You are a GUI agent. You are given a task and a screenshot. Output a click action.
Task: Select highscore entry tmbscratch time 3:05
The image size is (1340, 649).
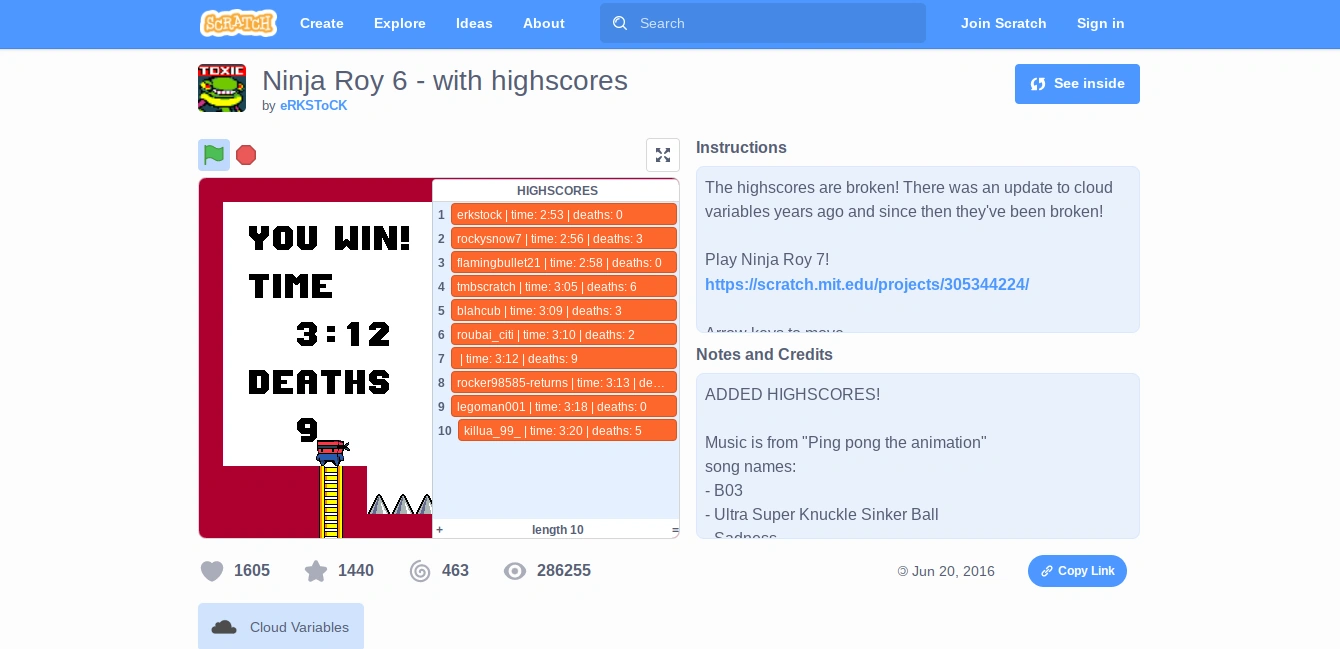[564, 287]
